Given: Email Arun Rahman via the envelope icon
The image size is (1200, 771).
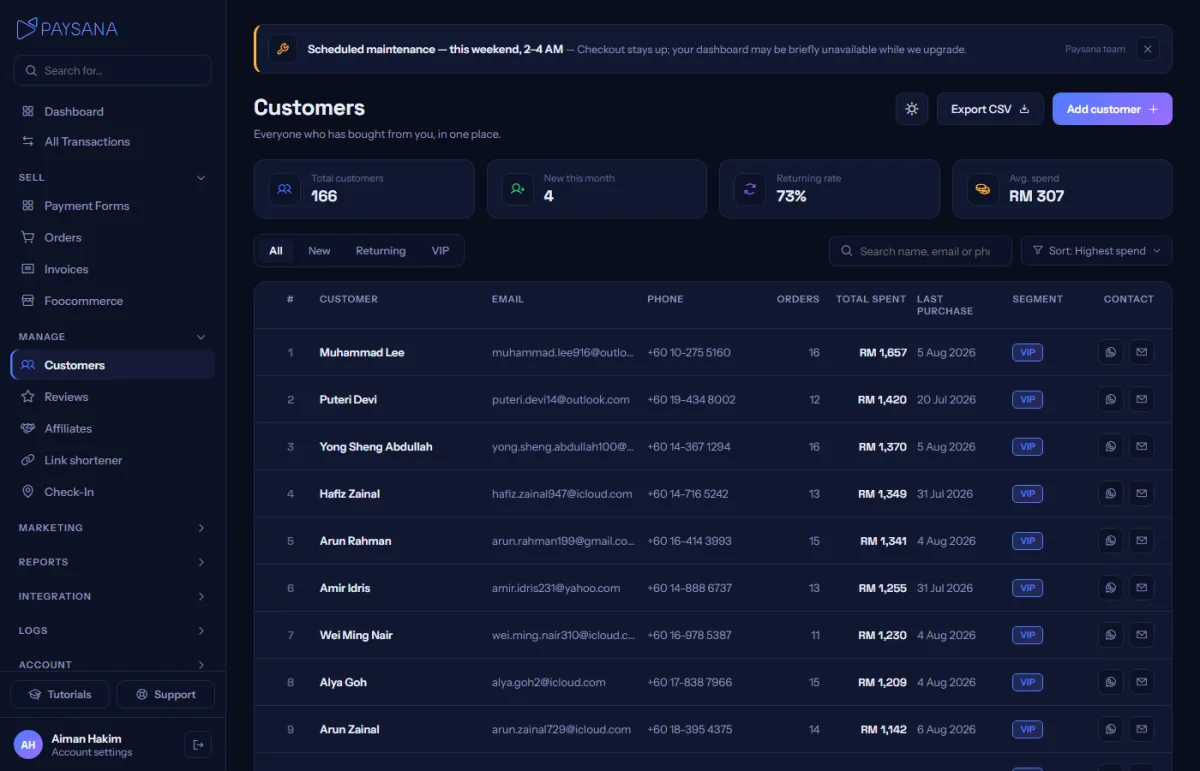Looking at the screenshot, I should tap(1141, 540).
